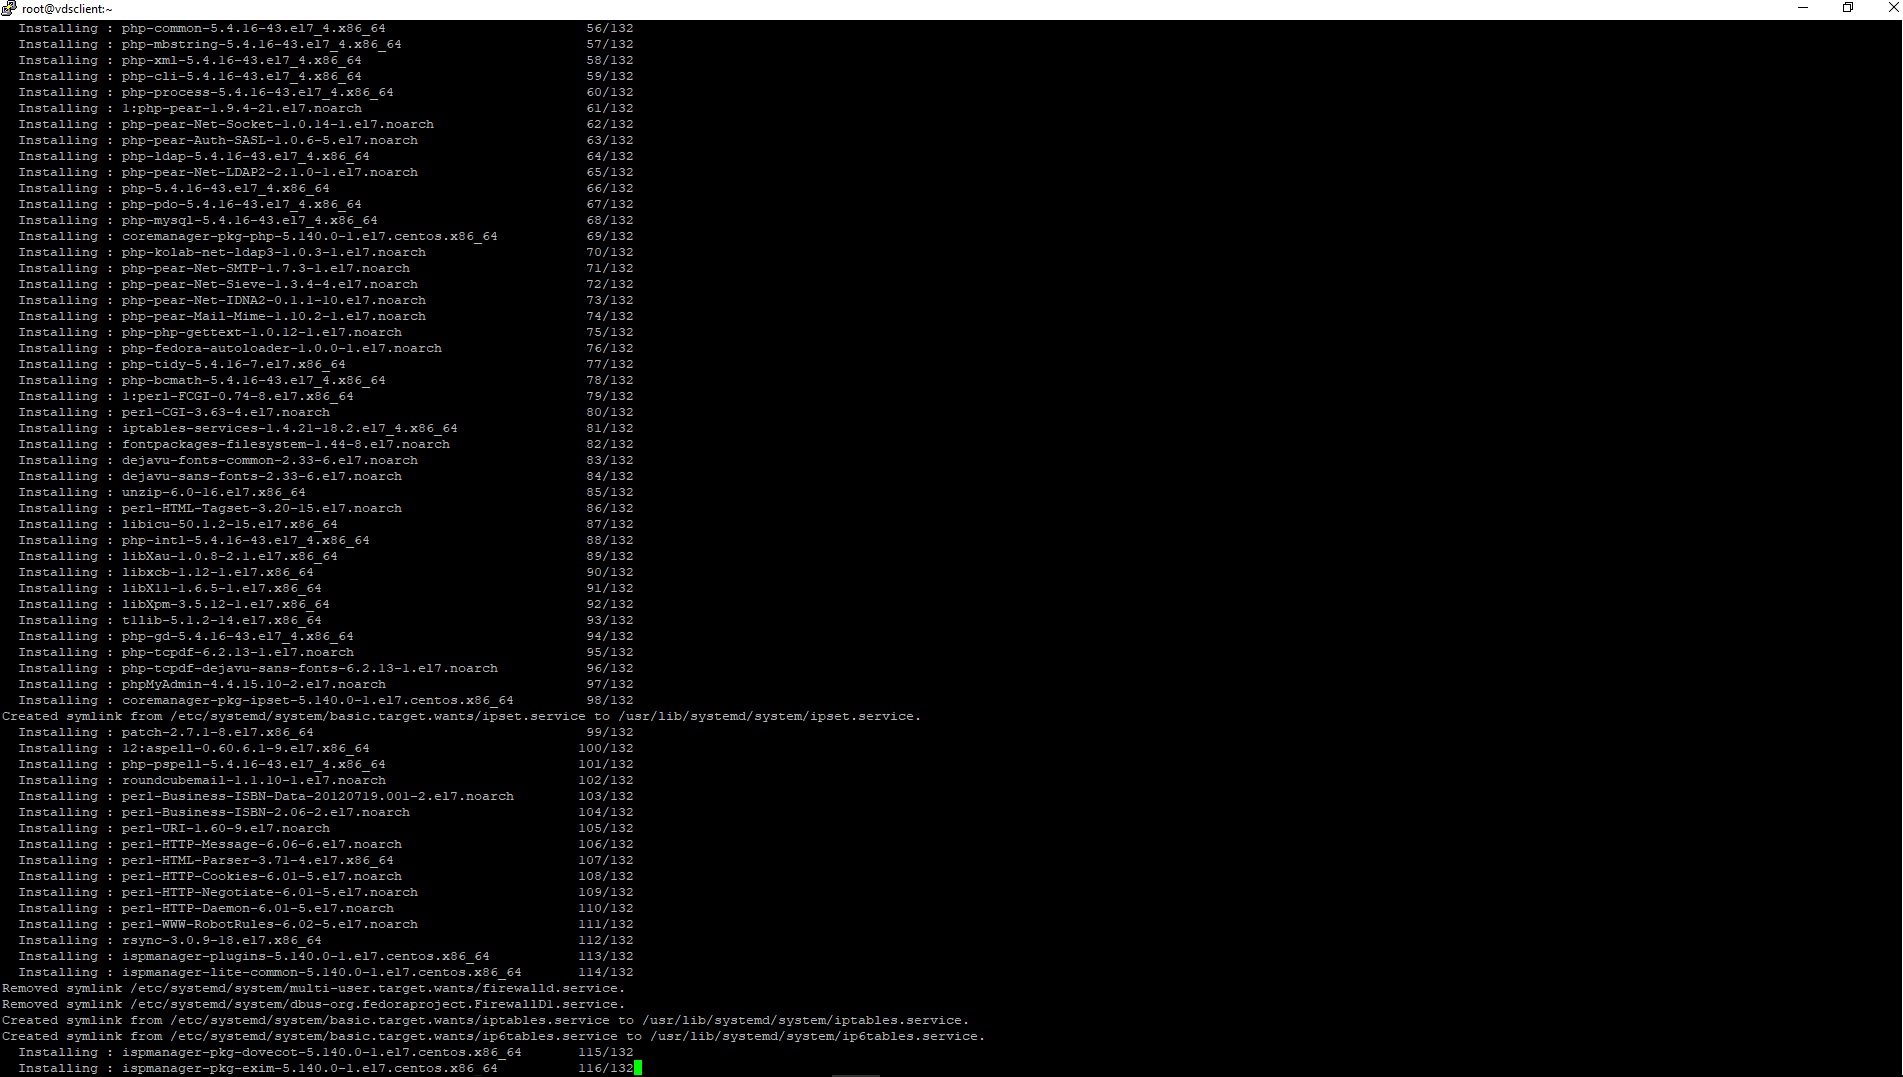Click the 1:php-pear-1.9.4-21.el7.noarch line

coord(326,108)
